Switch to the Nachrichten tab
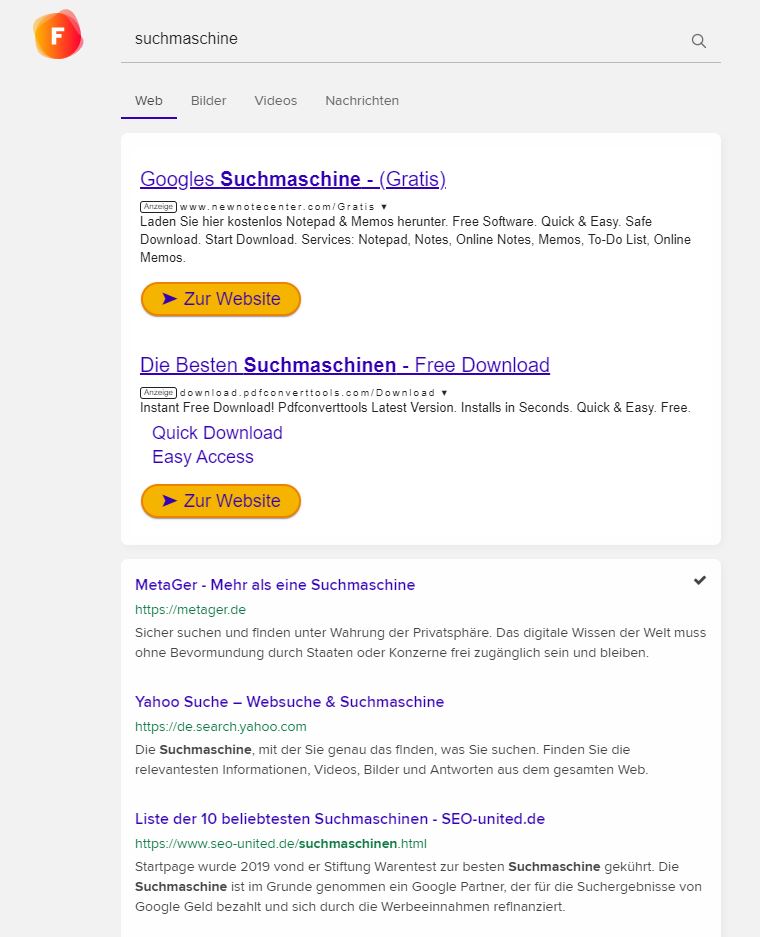Viewport: 760px width, 937px height. [x=362, y=100]
